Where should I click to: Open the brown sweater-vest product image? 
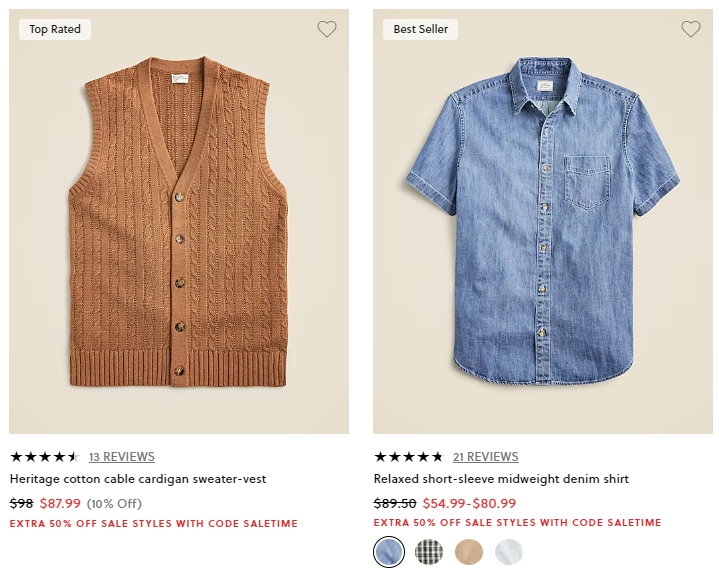[179, 222]
